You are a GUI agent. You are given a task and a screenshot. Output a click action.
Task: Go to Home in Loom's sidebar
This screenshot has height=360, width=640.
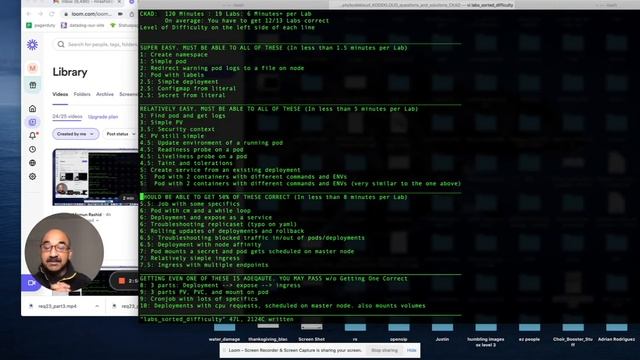33,108
